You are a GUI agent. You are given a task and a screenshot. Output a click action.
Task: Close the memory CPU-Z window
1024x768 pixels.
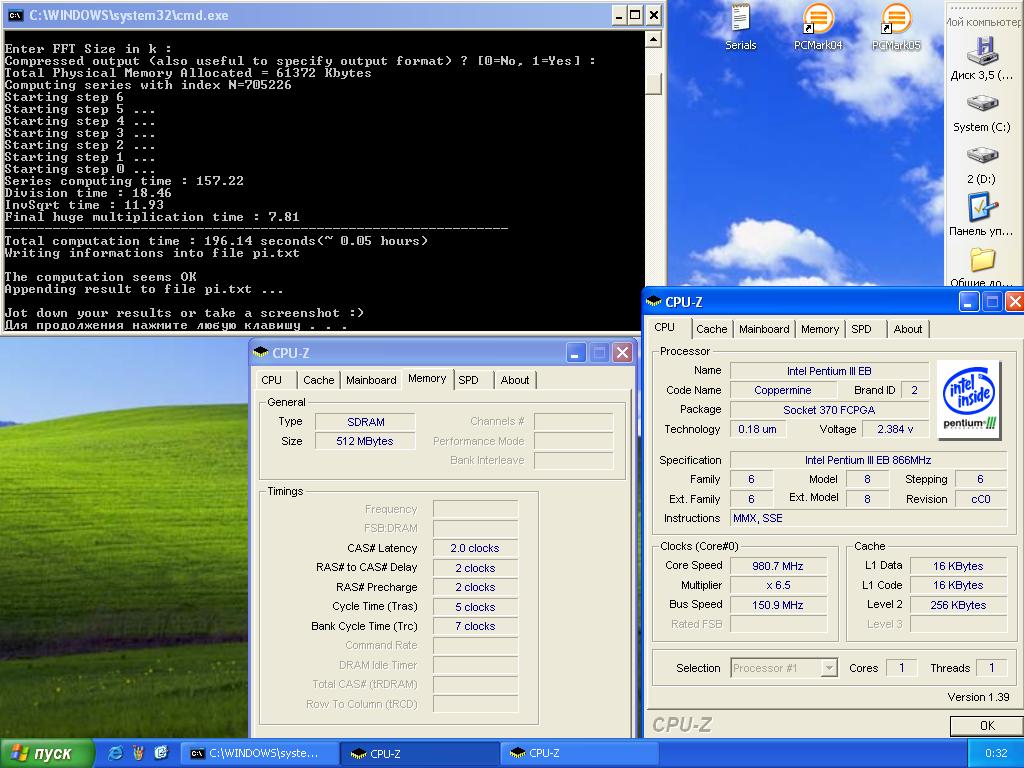tap(623, 353)
